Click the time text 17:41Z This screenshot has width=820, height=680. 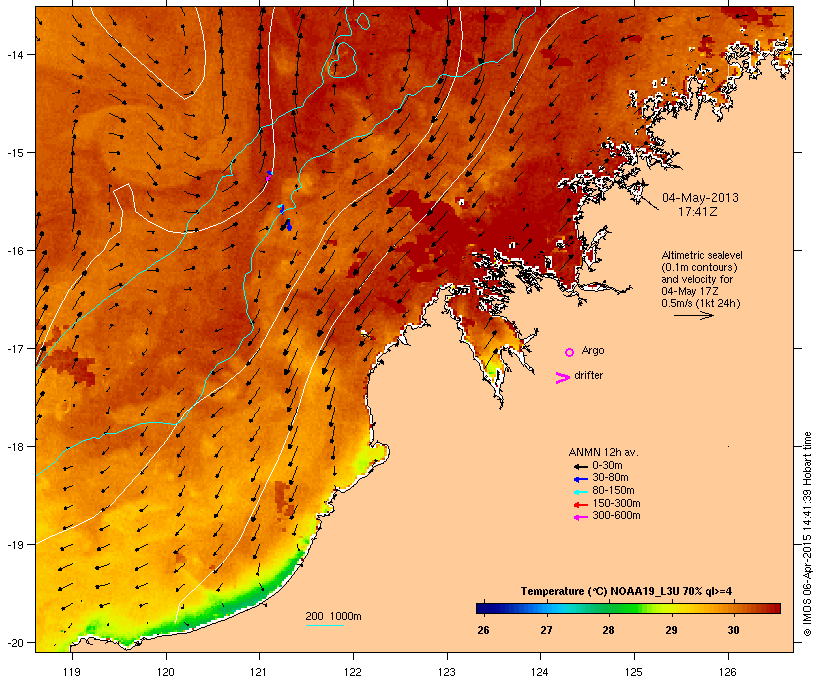coord(697,212)
